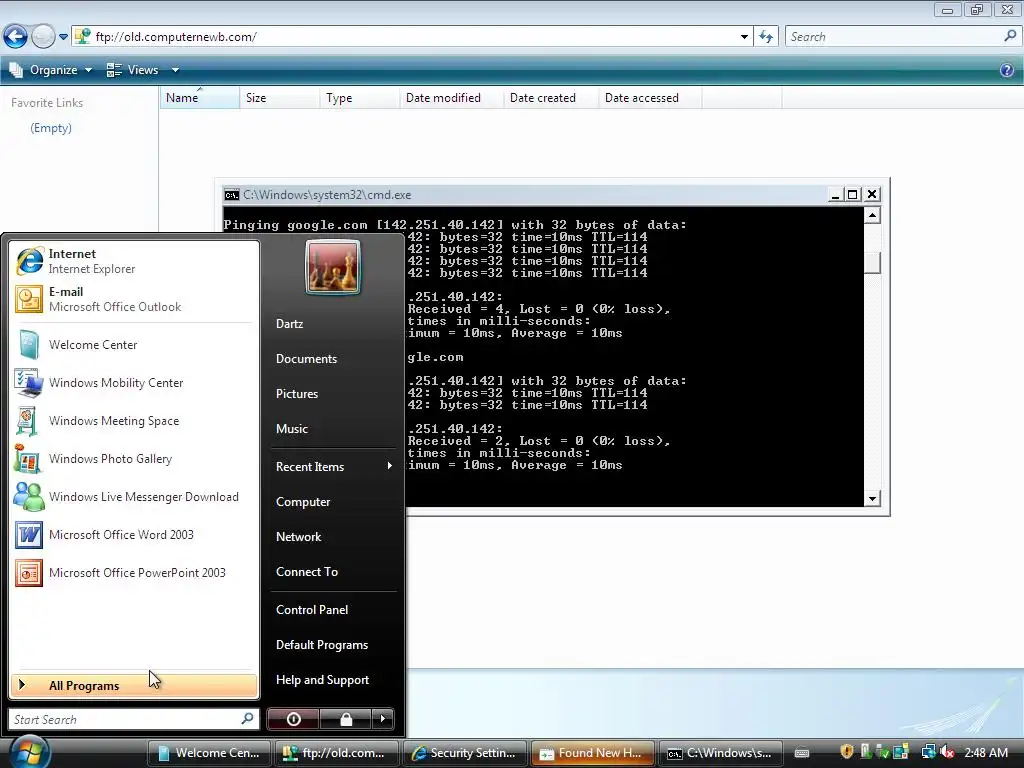This screenshot has width=1024, height=768.
Task: Open Internet Explorer from Start menu
Action: tap(134, 261)
